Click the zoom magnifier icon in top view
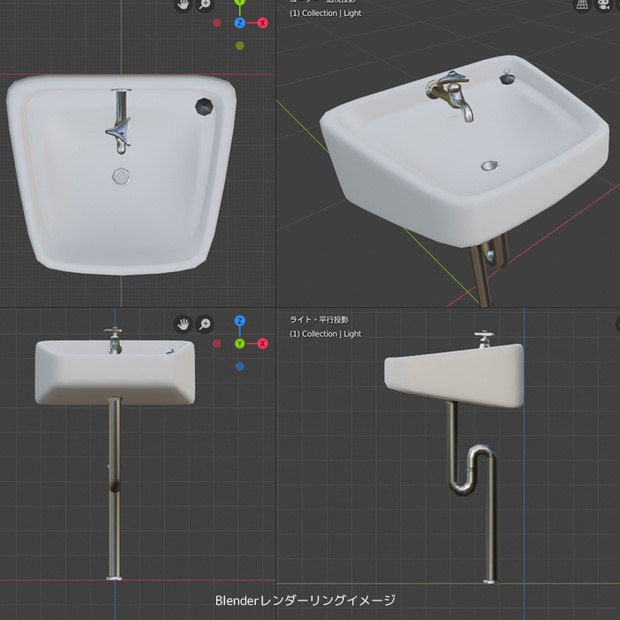The image size is (620, 620). 205,5
